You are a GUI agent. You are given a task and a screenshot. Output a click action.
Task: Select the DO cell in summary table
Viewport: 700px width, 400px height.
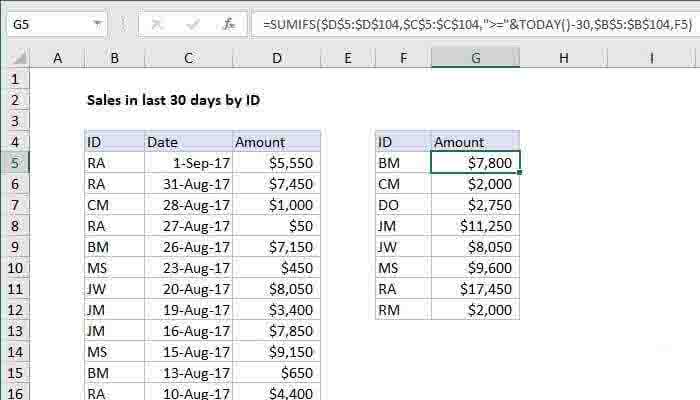(x=402, y=205)
